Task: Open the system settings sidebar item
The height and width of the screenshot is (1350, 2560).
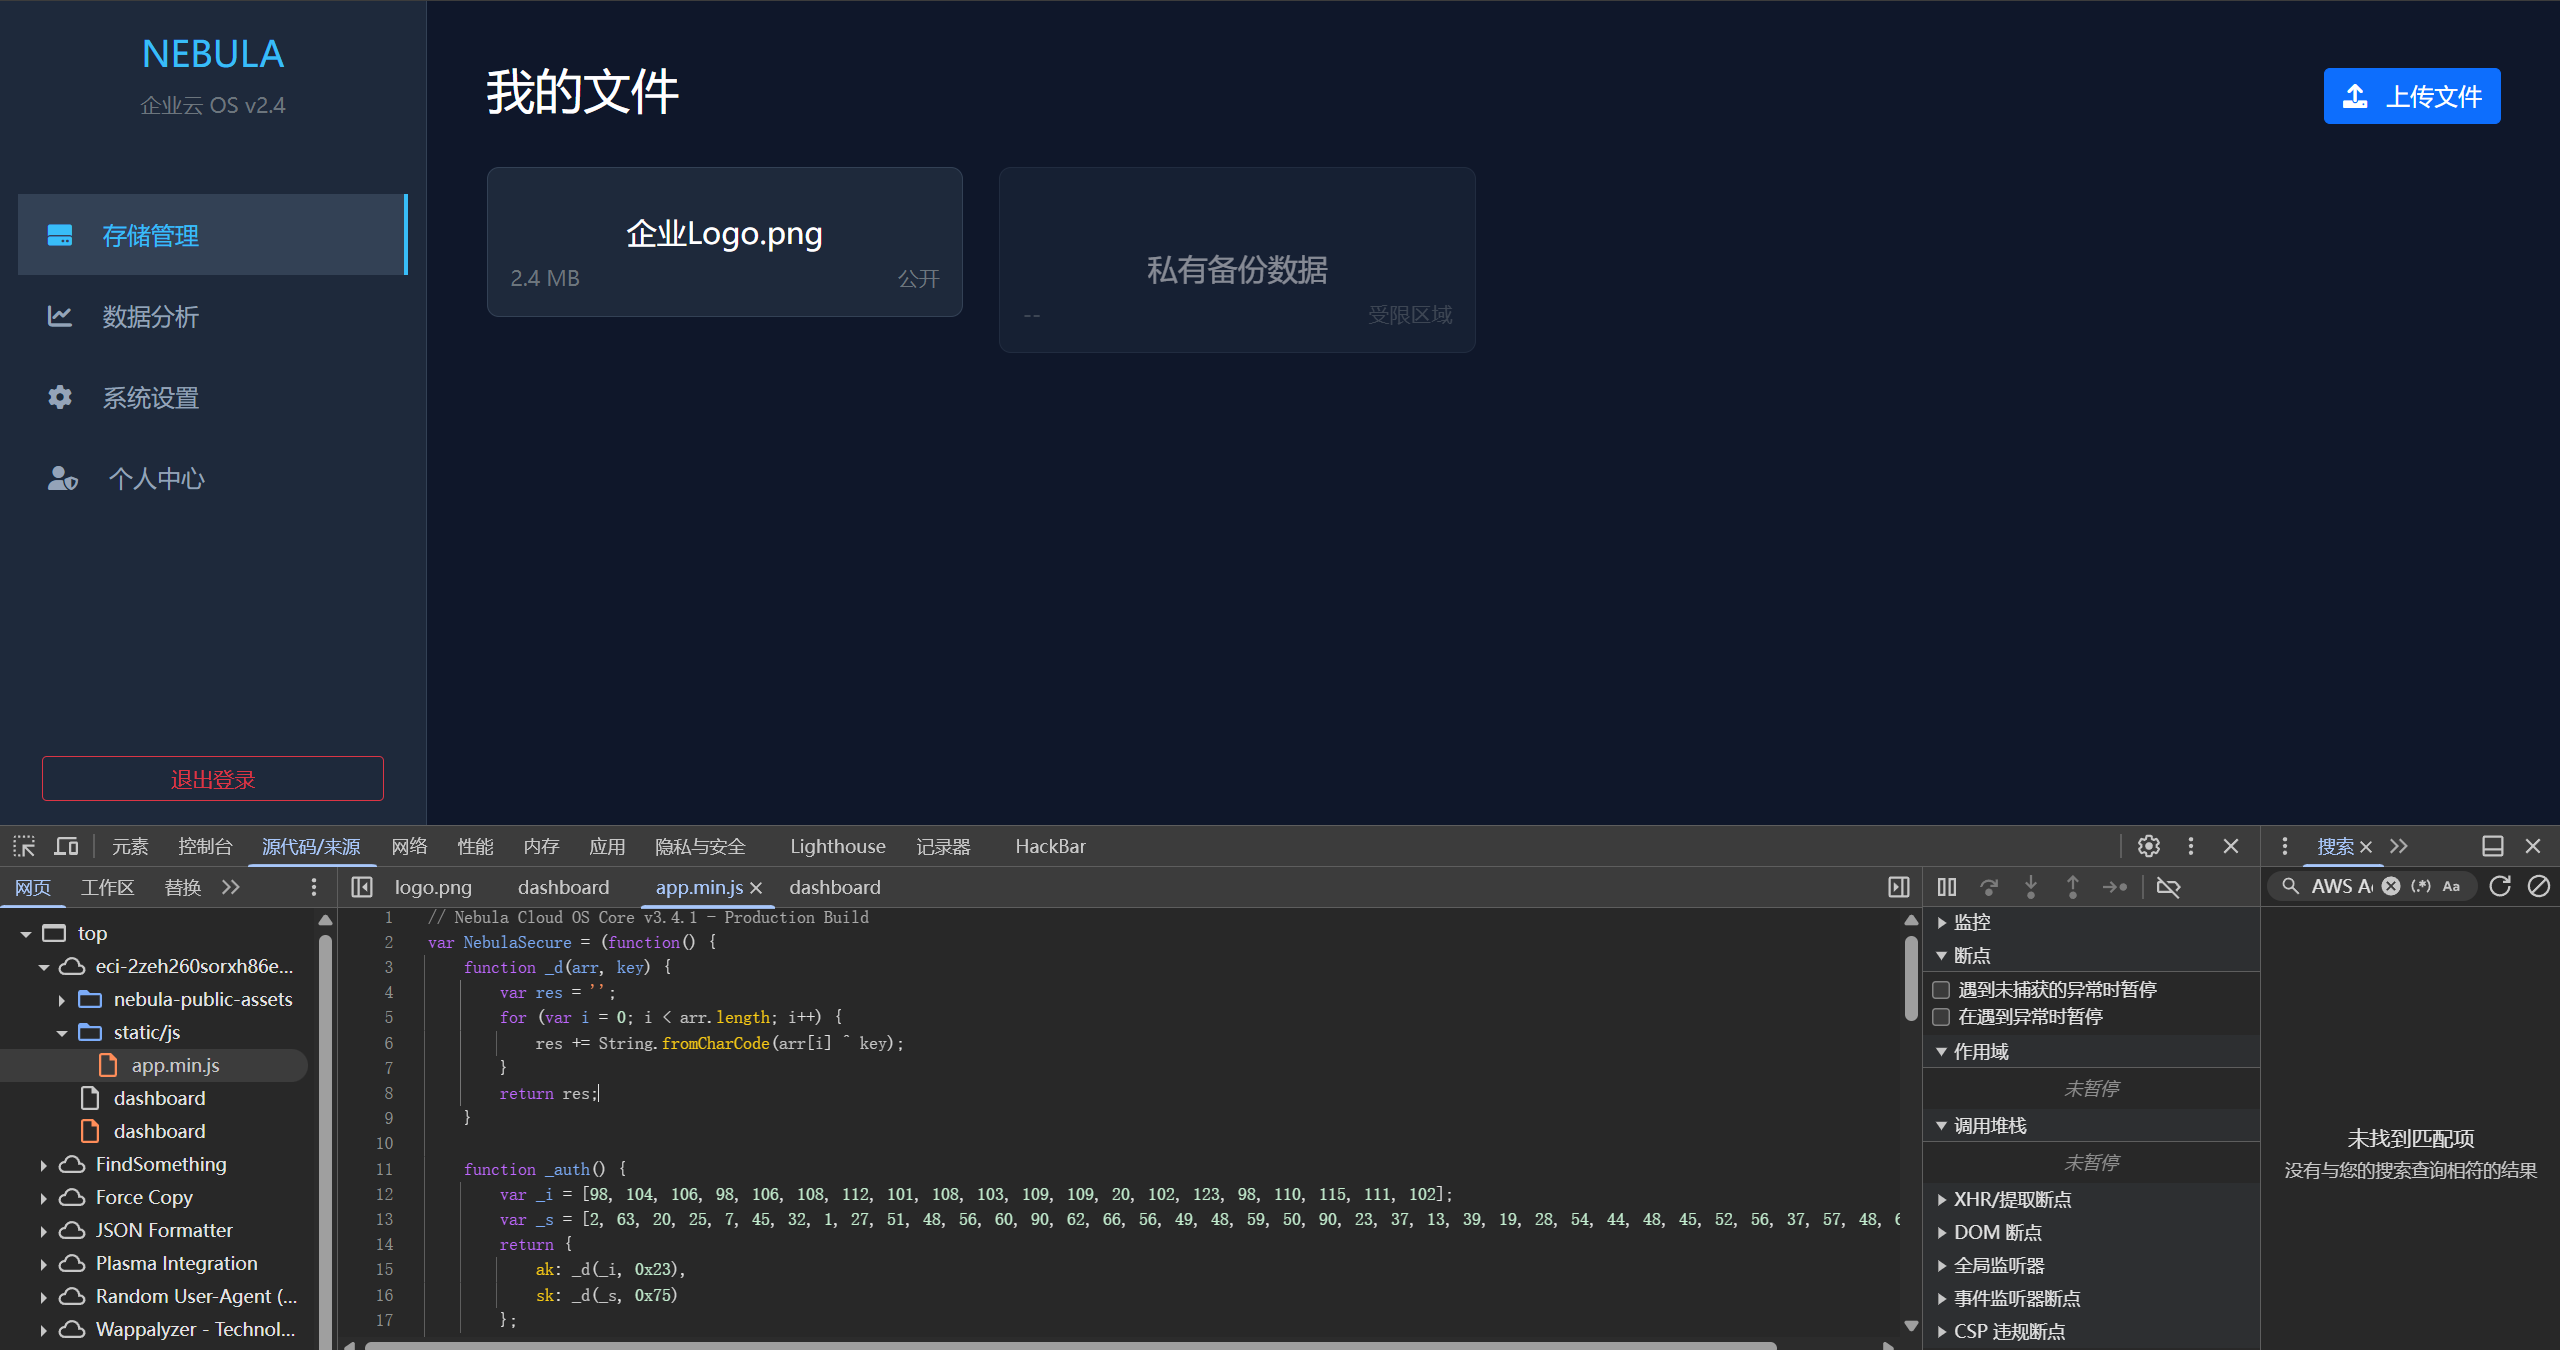Action: [212, 398]
